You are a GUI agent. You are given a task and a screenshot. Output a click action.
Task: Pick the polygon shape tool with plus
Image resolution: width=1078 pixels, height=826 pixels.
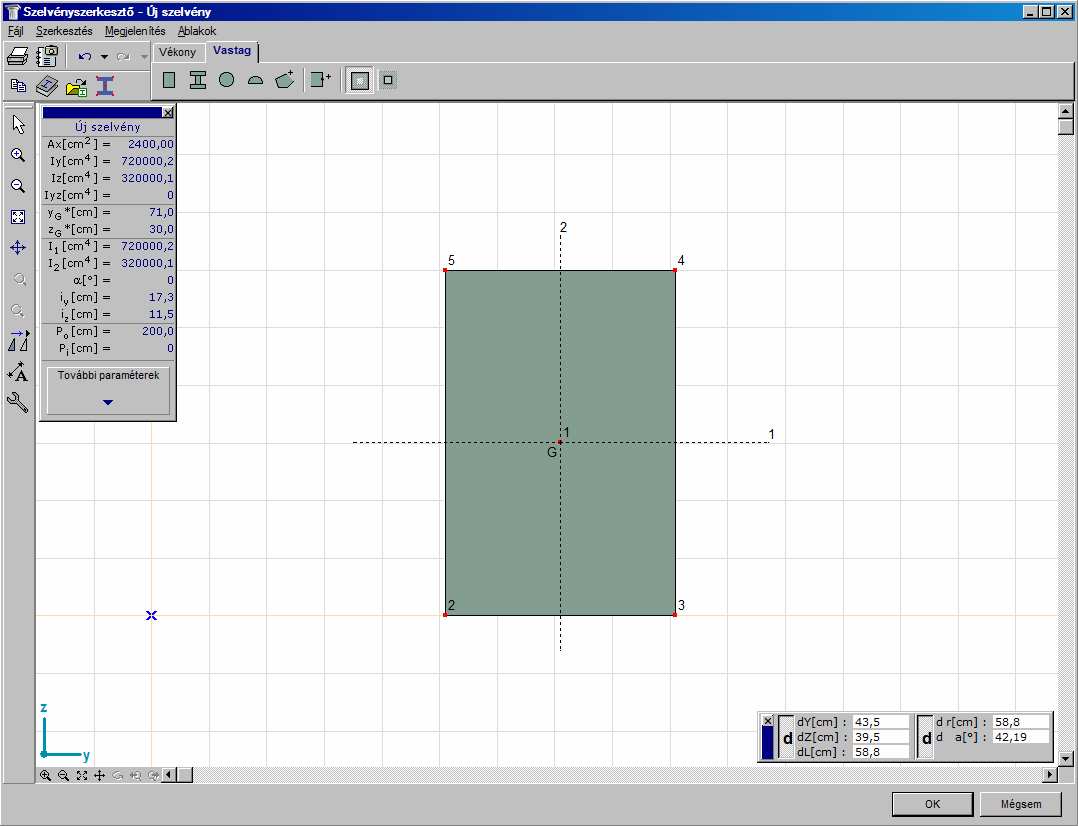click(285, 80)
